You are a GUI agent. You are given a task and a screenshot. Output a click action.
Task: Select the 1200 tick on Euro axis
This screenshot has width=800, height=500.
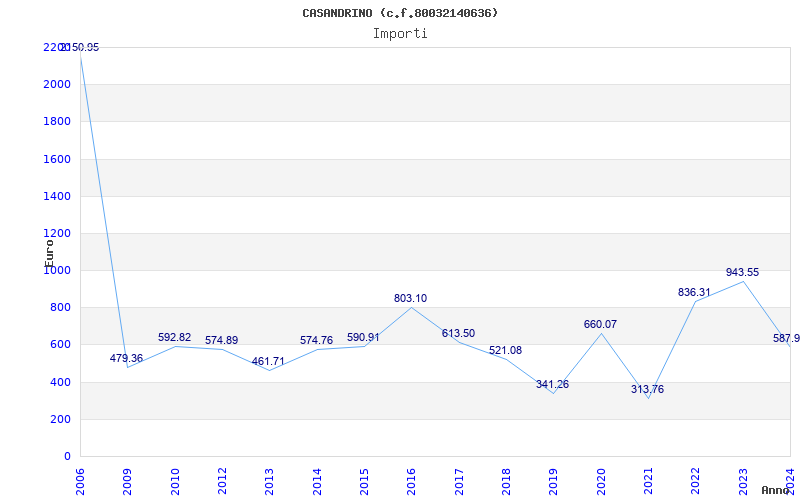pos(57,233)
